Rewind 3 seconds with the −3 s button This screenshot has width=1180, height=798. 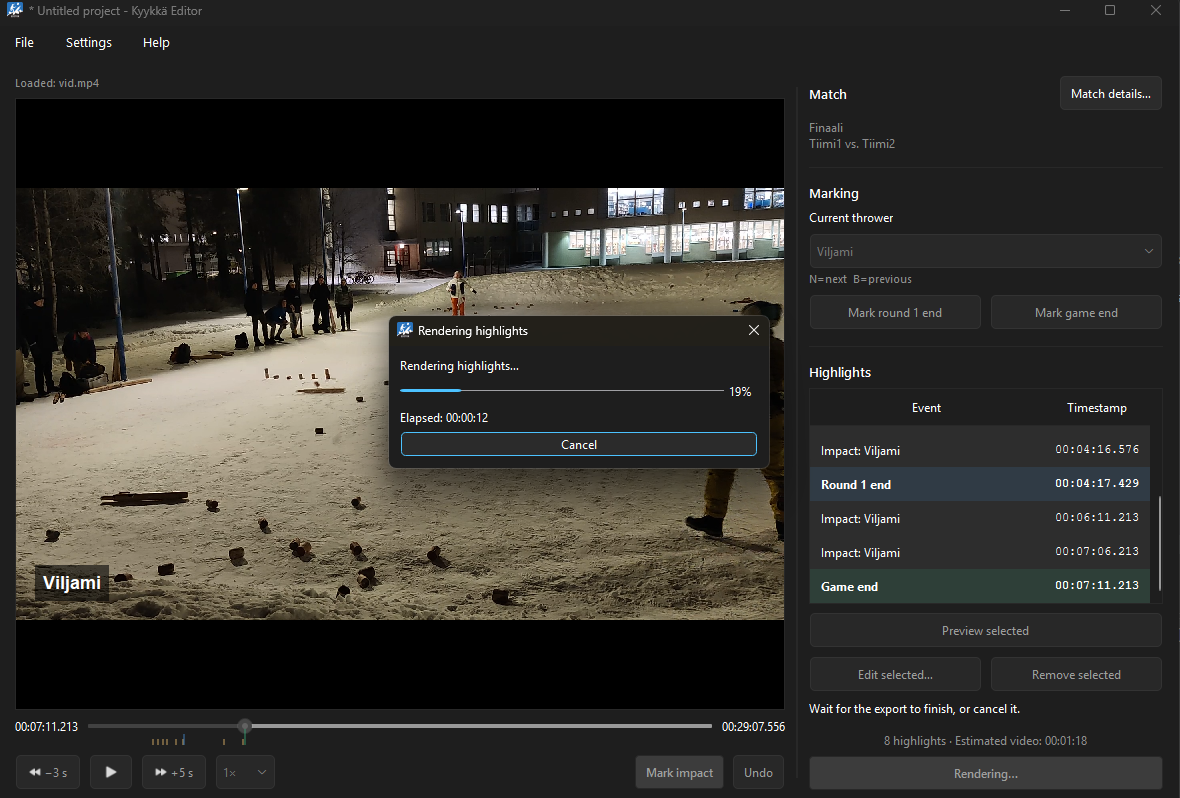pos(48,772)
